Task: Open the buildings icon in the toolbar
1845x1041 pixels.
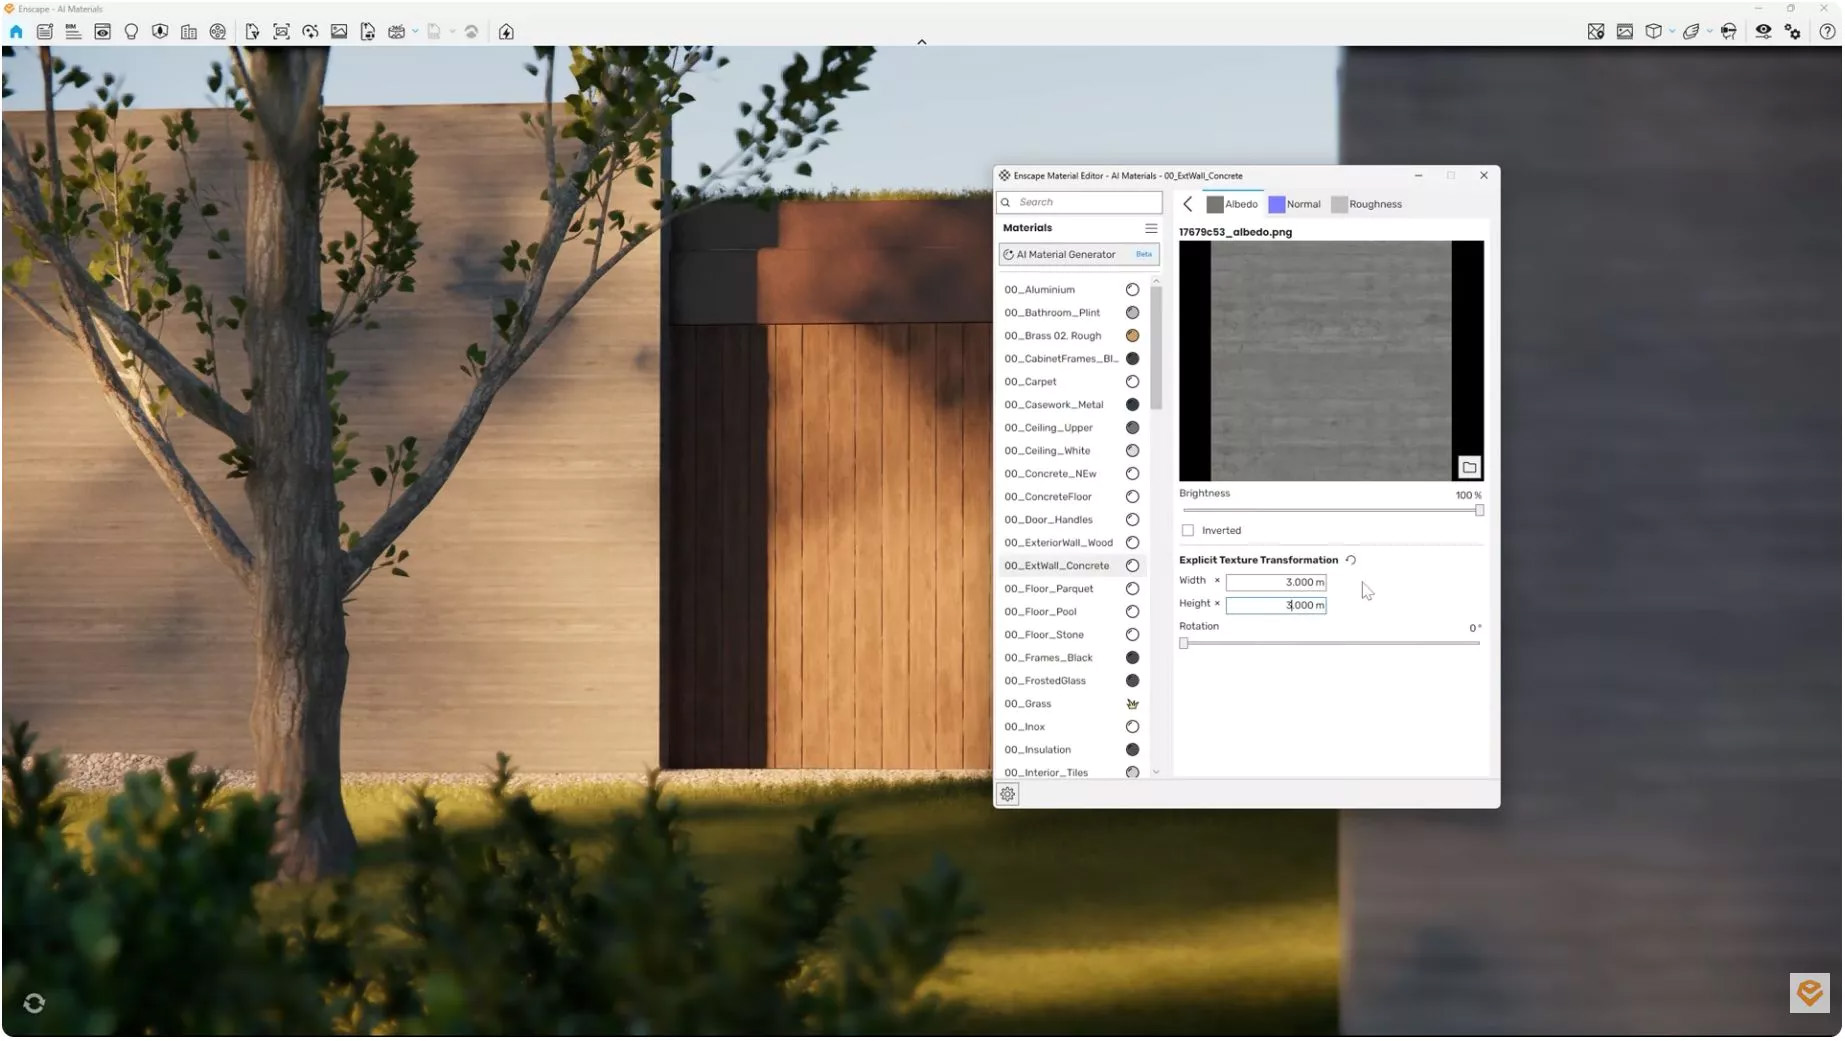Action: pos(189,32)
